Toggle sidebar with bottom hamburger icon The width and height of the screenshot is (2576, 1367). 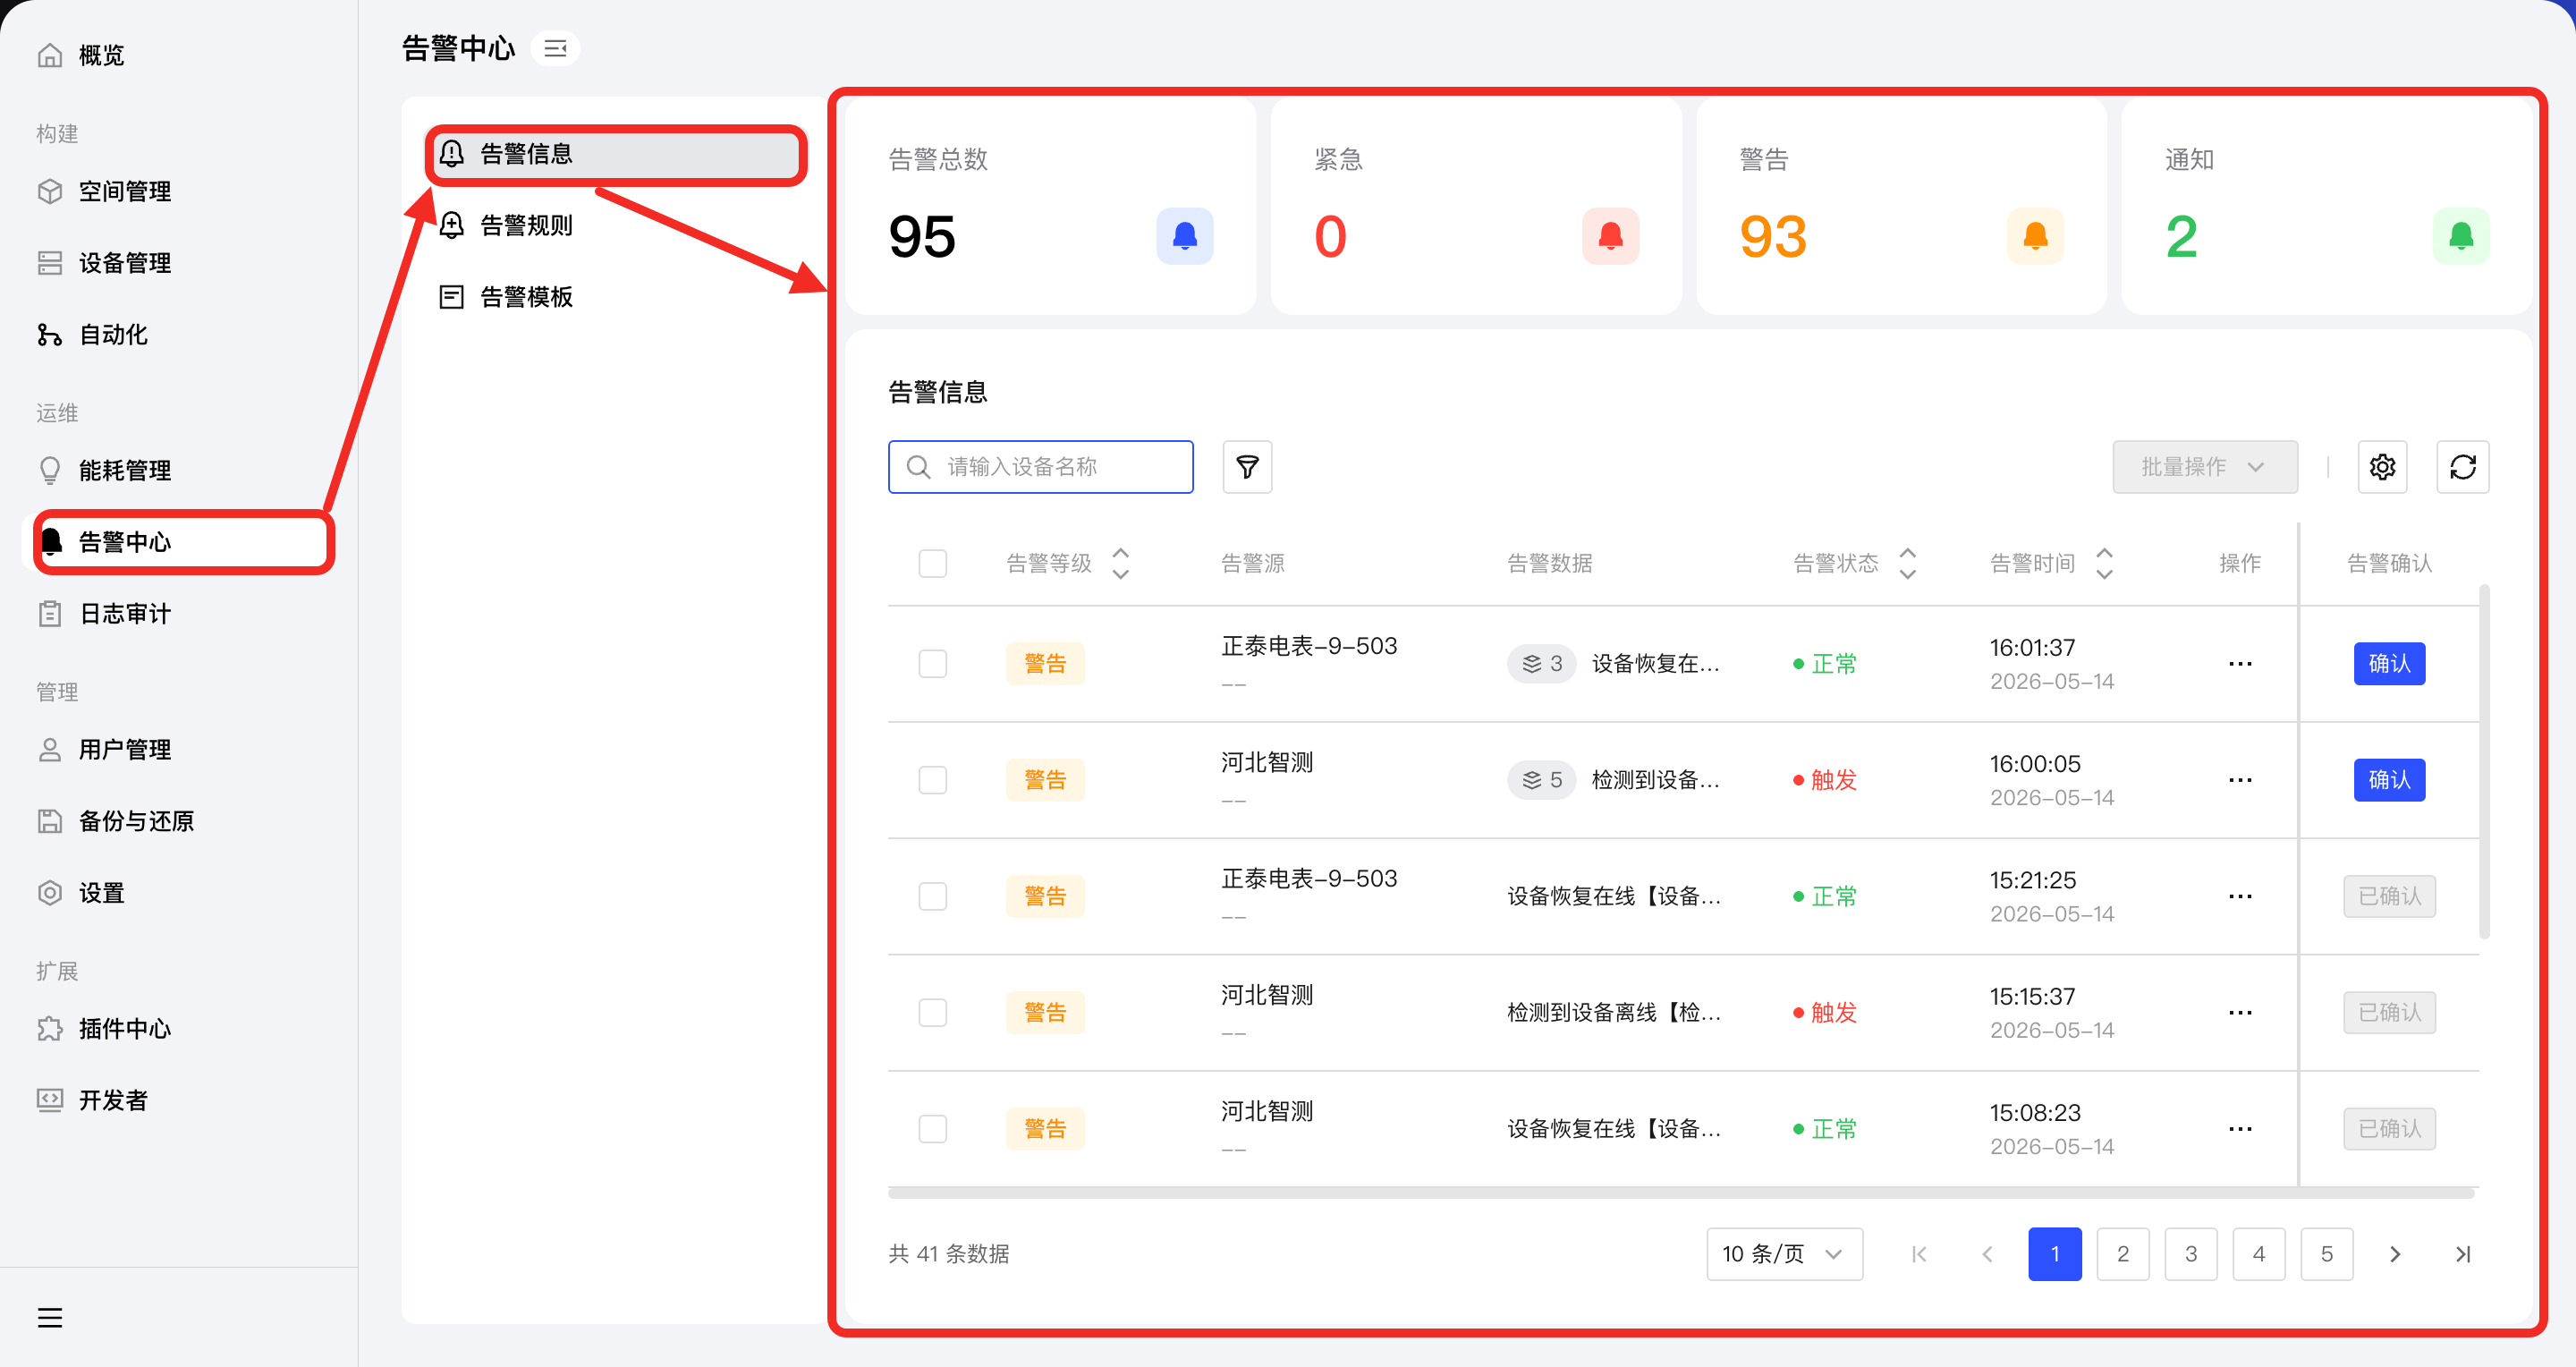(50, 1317)
